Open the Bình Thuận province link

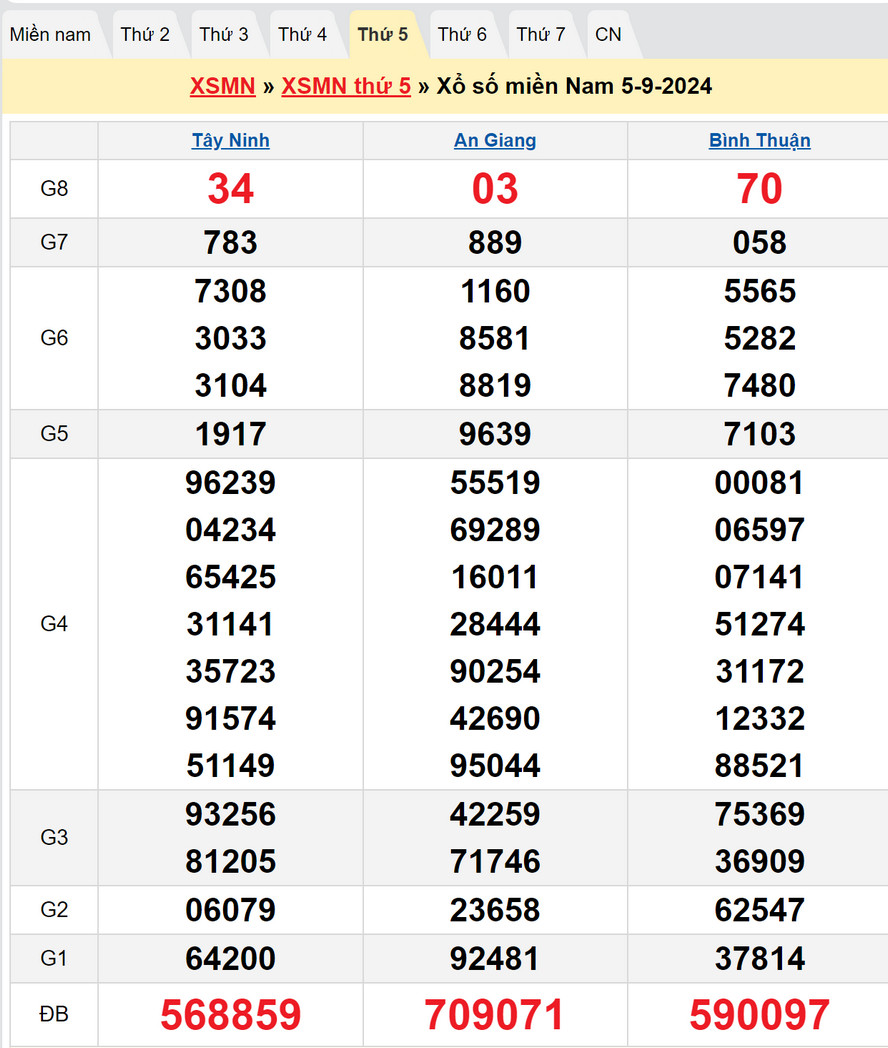[759, 141]
